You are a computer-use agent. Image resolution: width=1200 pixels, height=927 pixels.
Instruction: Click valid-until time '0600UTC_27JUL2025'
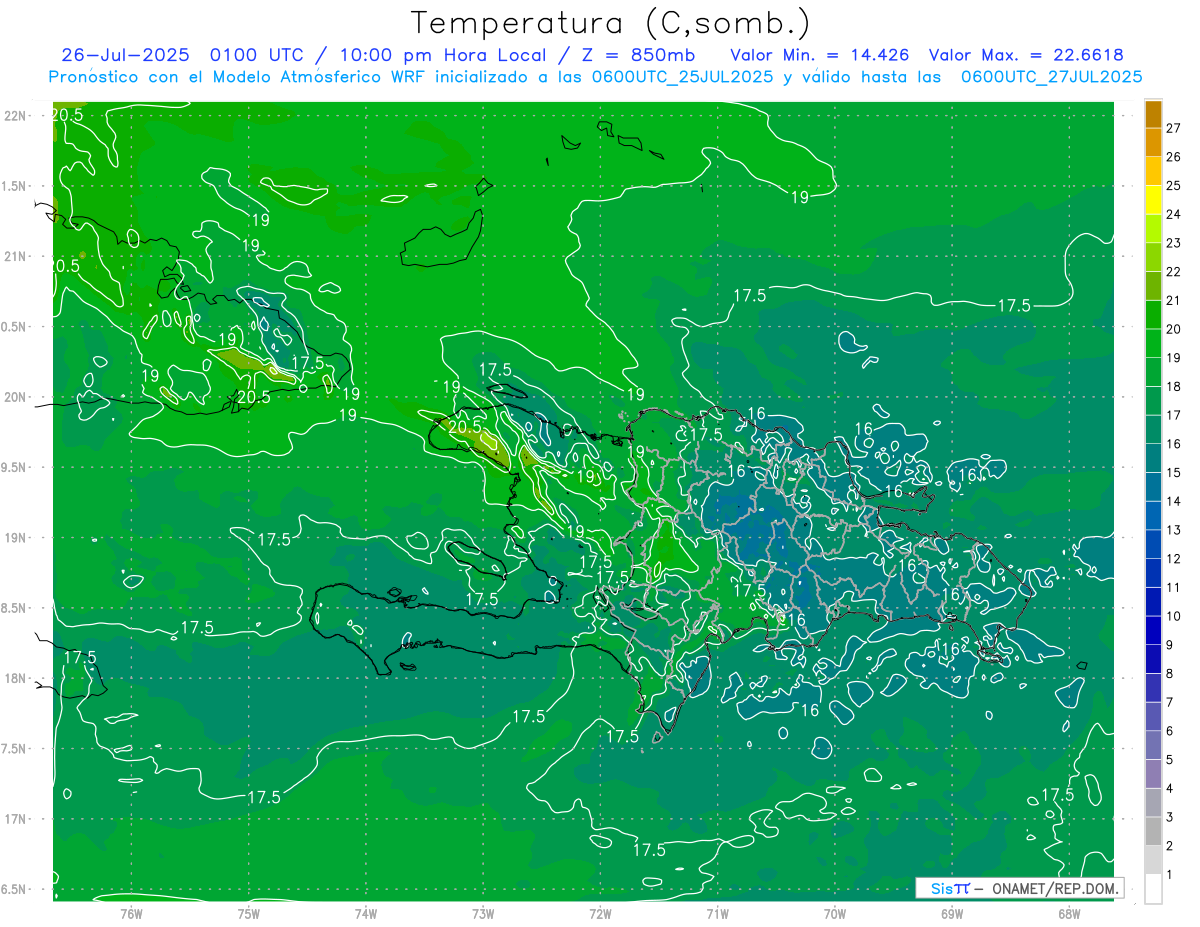click(x=1051, y=77)
